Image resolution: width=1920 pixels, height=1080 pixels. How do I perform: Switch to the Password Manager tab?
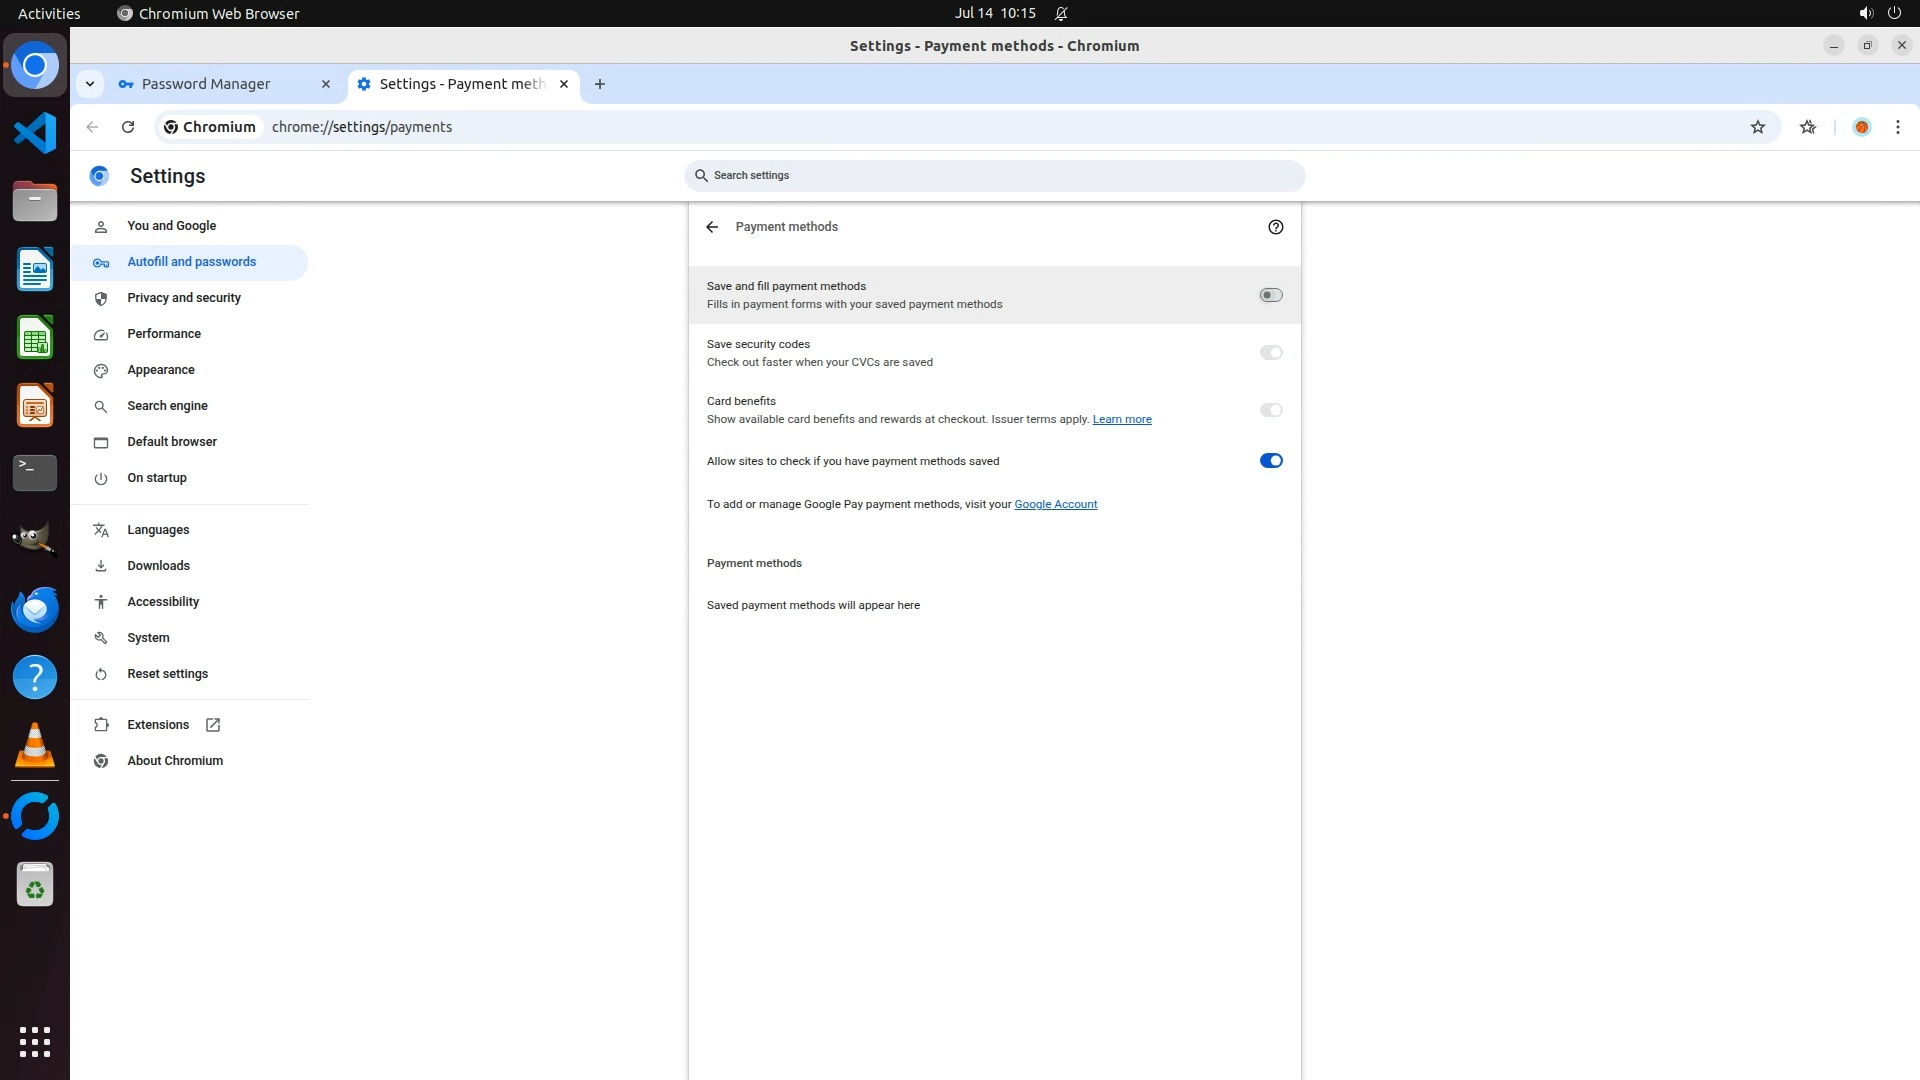pyautogui.click(x=206, y=84)
